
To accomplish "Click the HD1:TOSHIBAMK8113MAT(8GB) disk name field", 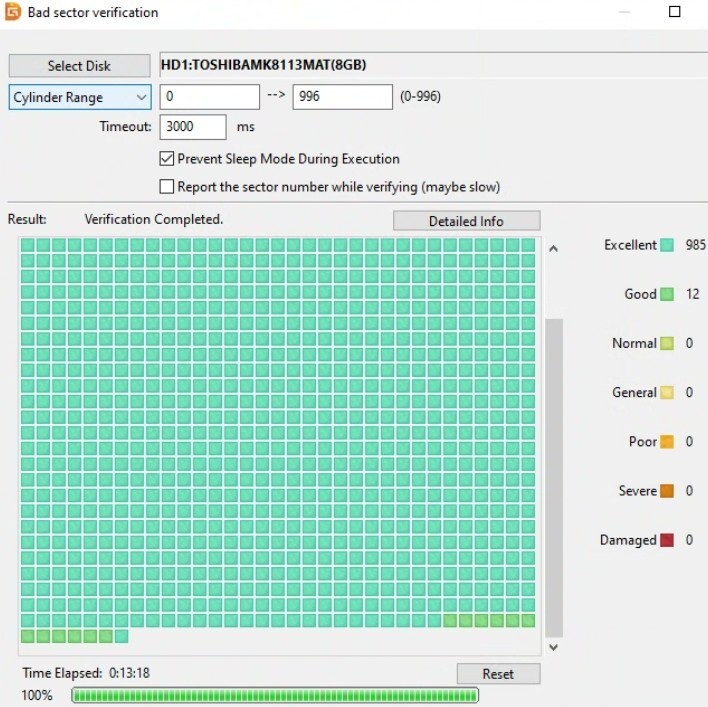I will point(433,65).
